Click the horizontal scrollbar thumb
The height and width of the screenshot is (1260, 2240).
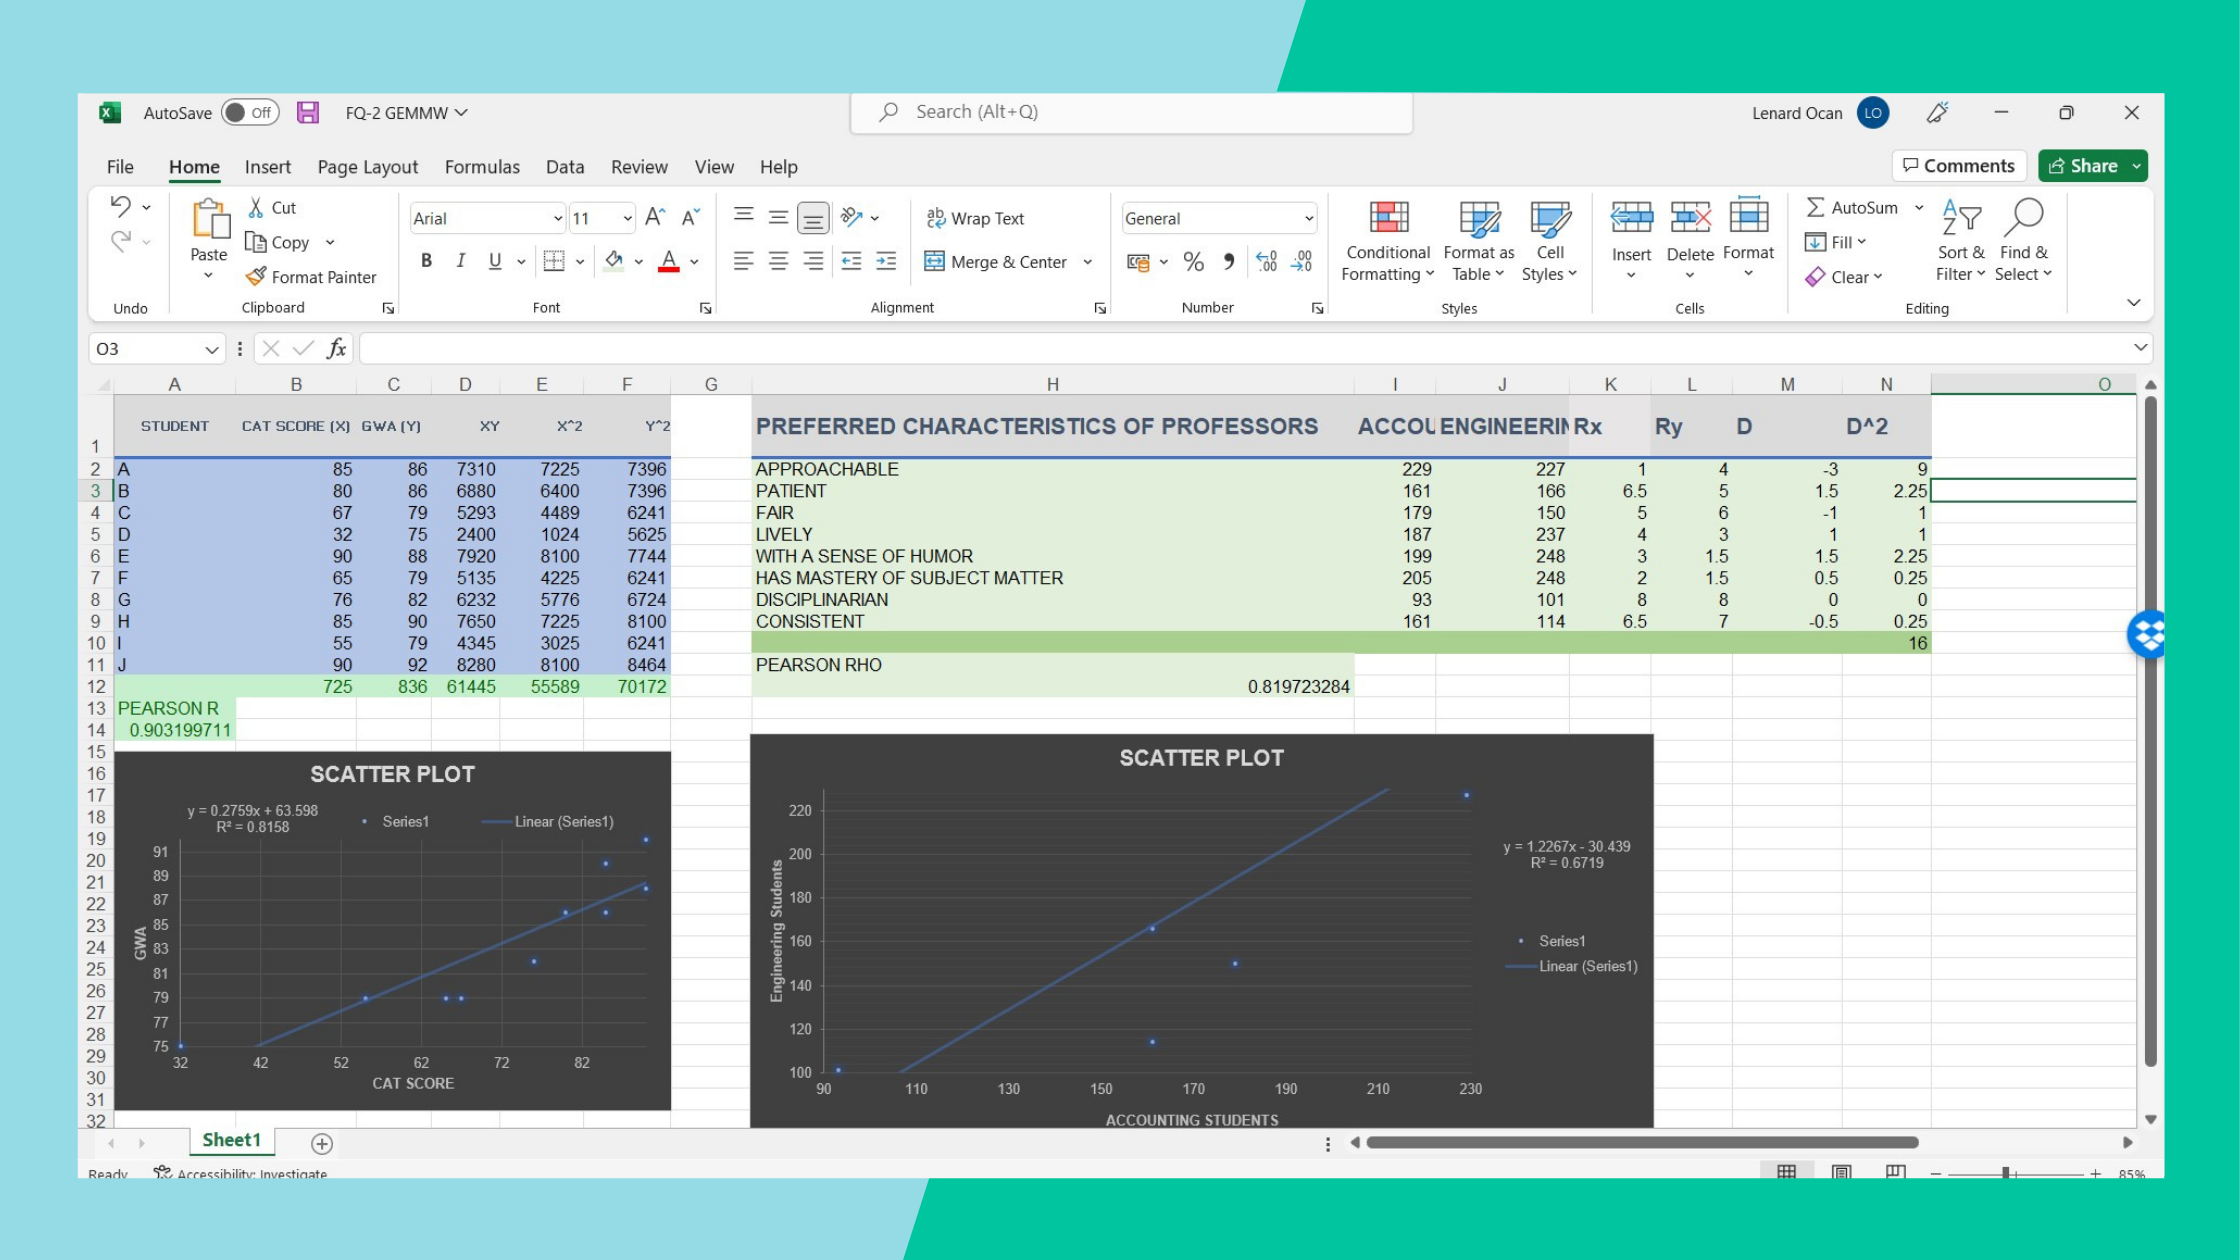(1642, 1142)
